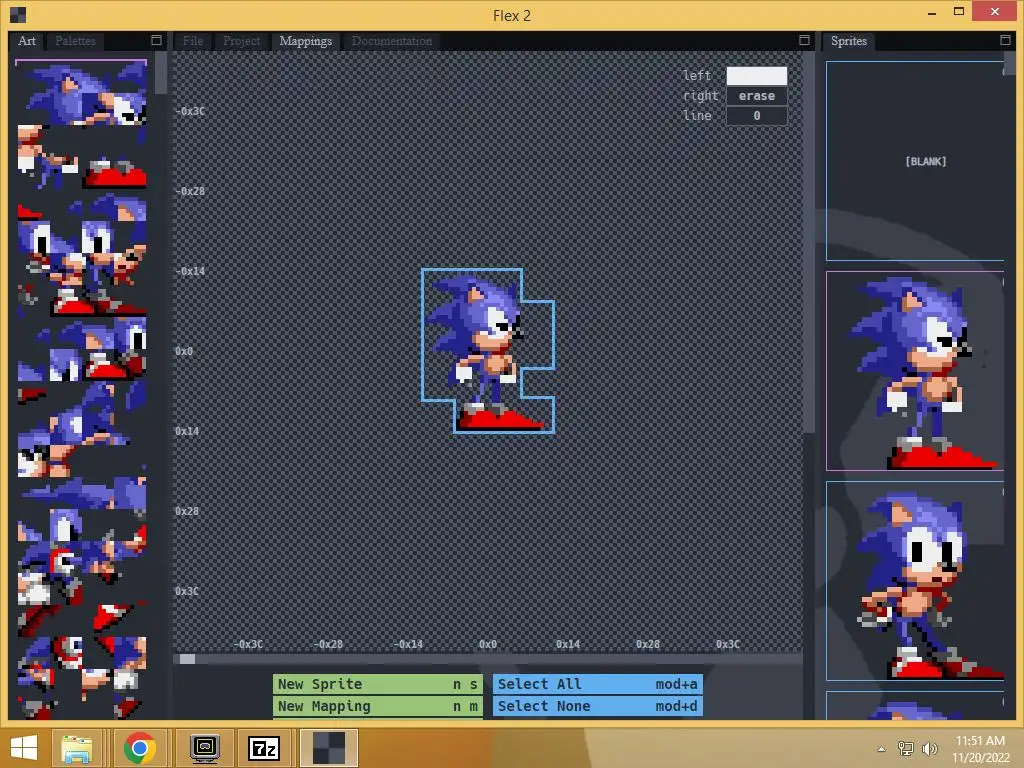Maximize the Art panel with its square icon
Screen dimensions: 1024x768
(157, 40)
